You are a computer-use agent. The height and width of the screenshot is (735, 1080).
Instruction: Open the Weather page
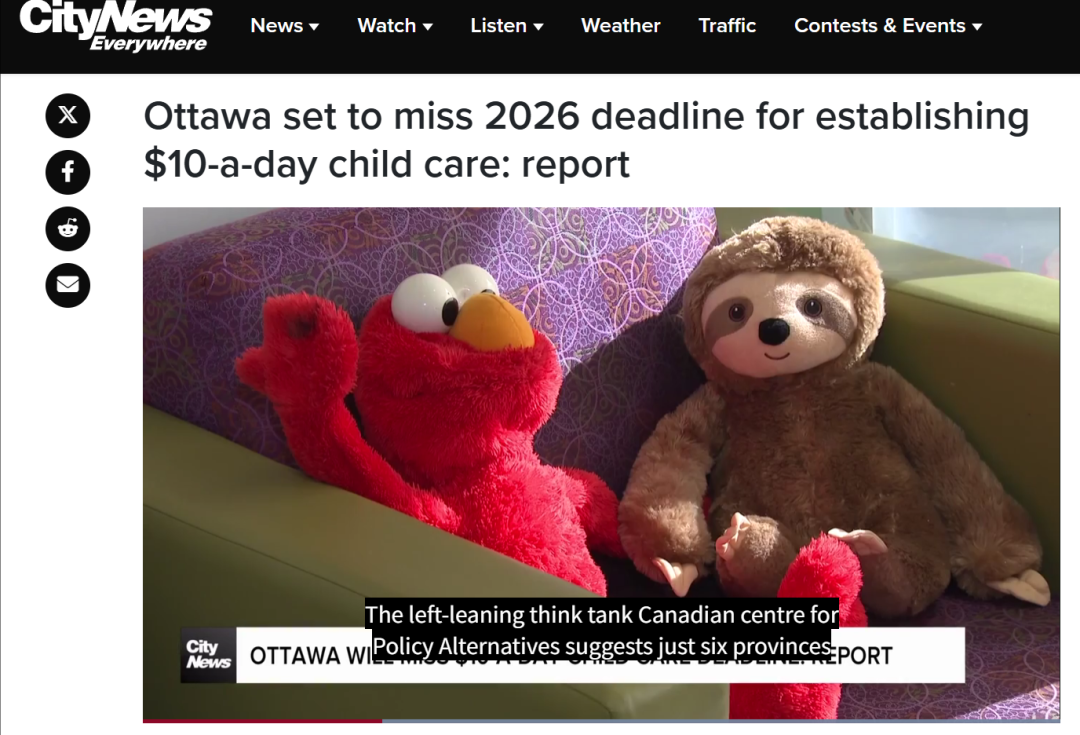pos(621,25)
